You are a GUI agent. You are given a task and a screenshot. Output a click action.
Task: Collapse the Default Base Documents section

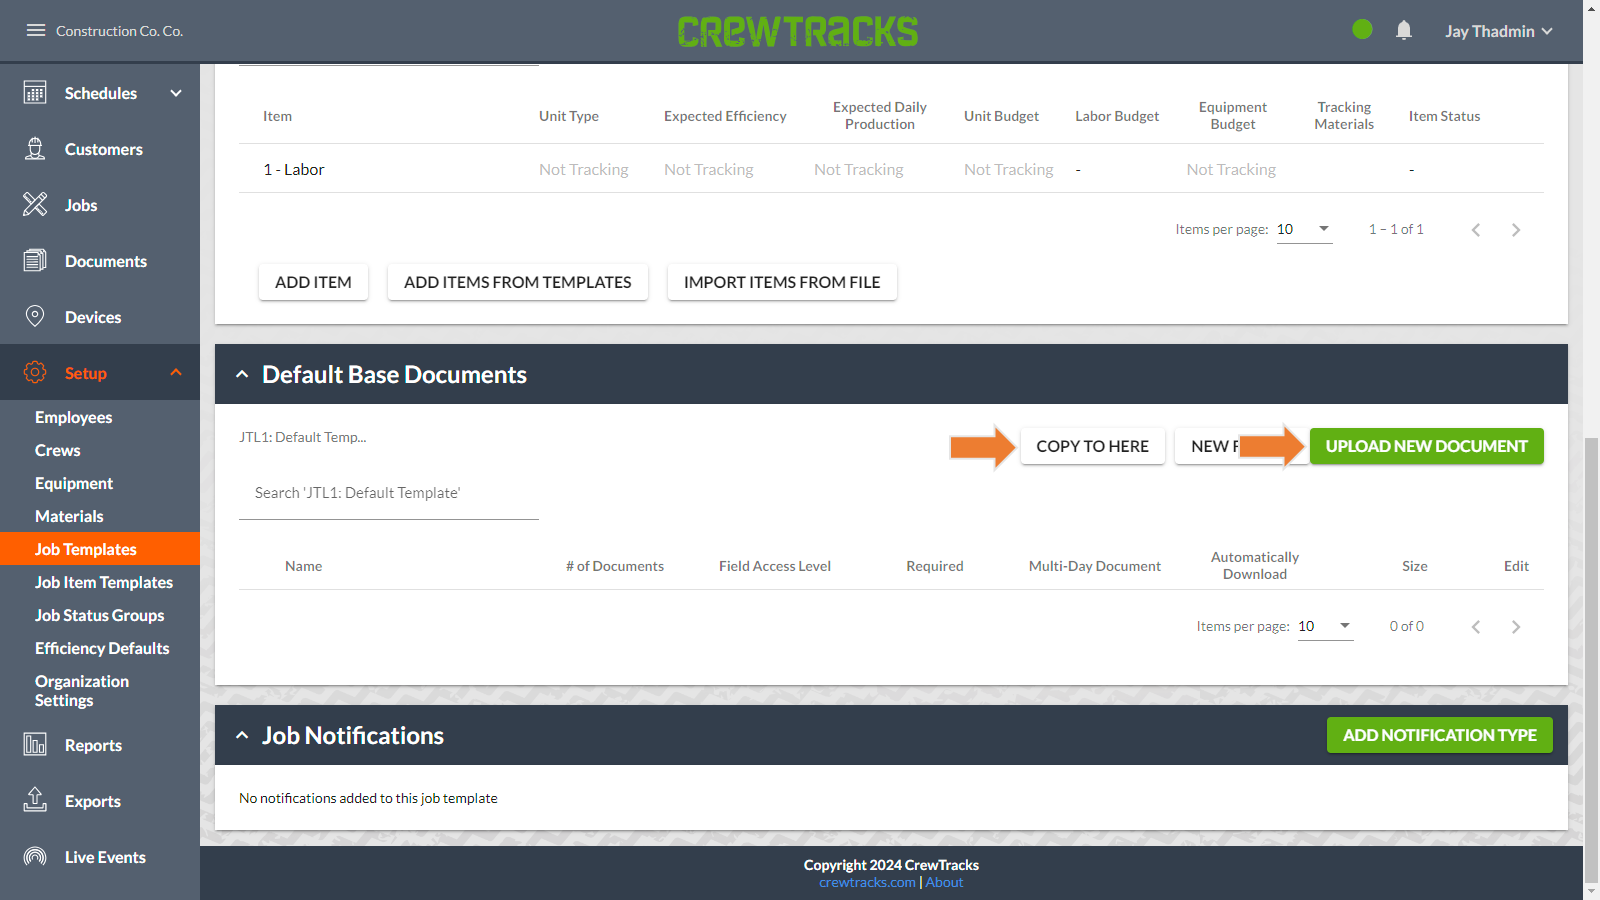tap(242, 374)
